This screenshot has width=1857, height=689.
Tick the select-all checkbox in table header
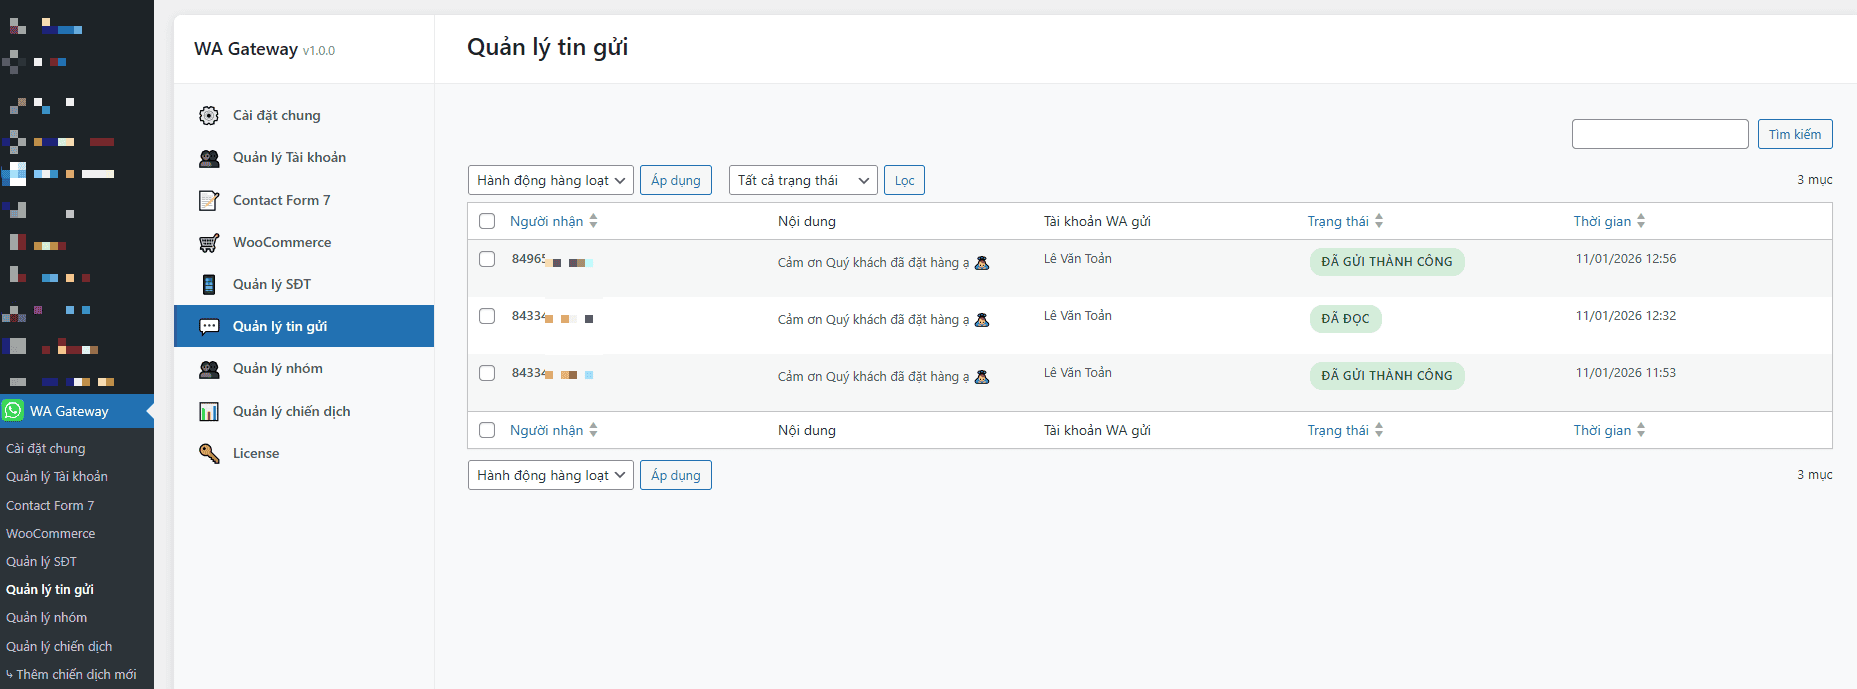pos(487,221)
